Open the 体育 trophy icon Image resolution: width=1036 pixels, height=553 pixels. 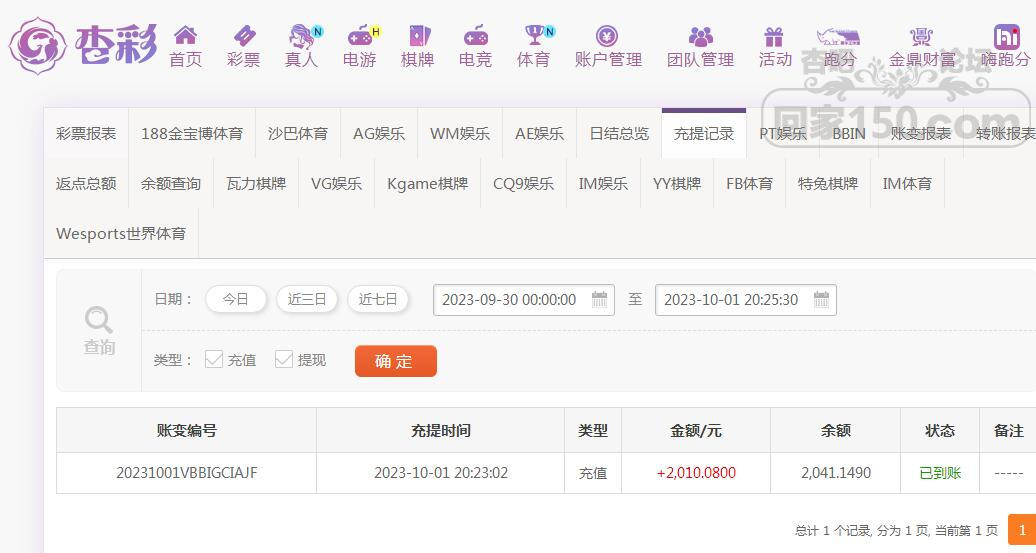(x=536, y=34)
